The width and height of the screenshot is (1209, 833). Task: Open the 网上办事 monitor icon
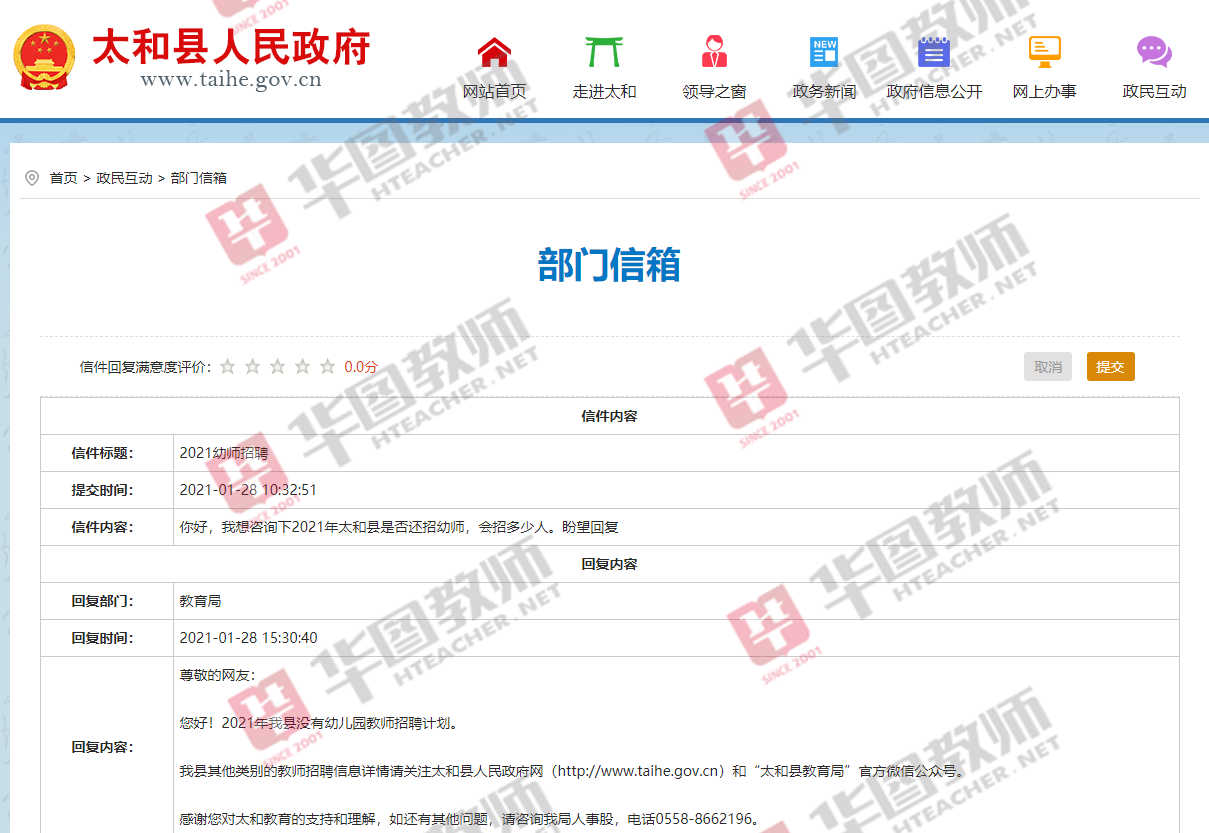pos(1043,50)
